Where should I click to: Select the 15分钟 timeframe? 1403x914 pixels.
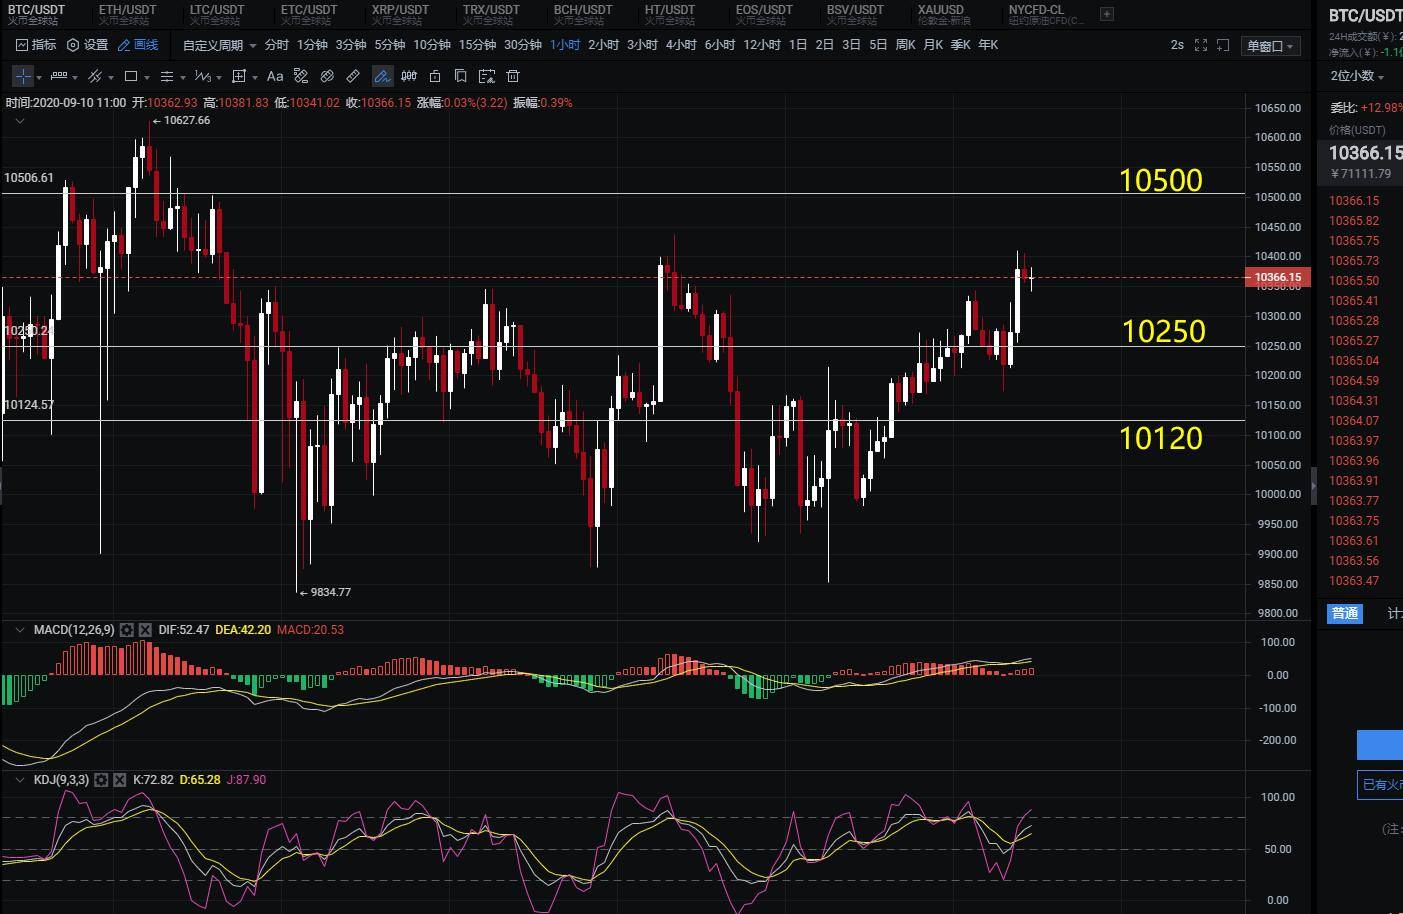(x=477, y=45)
